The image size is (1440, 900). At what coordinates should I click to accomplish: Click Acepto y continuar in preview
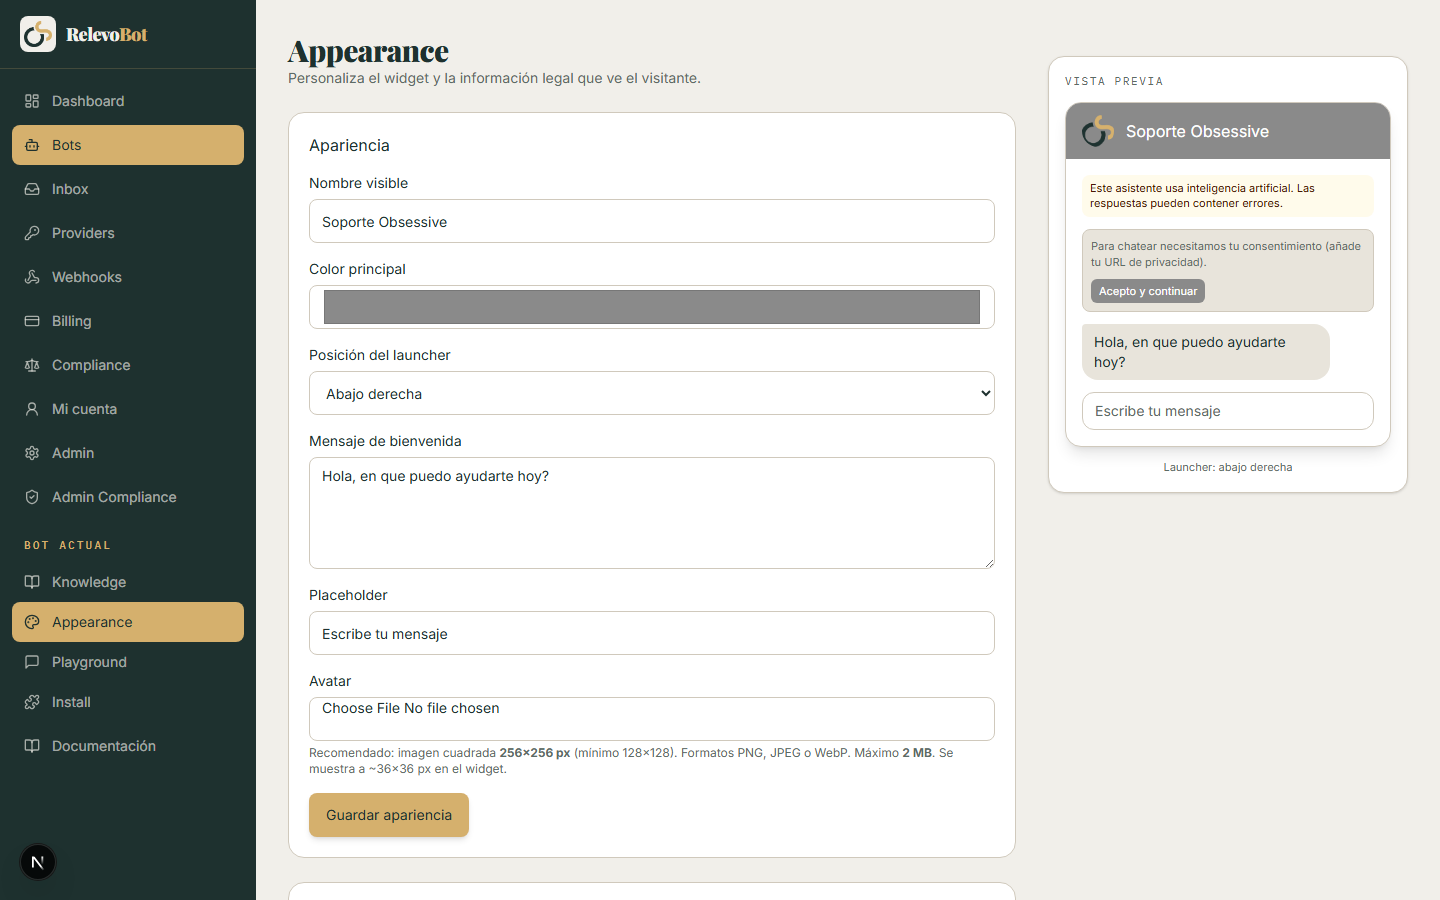[1148, 291]
